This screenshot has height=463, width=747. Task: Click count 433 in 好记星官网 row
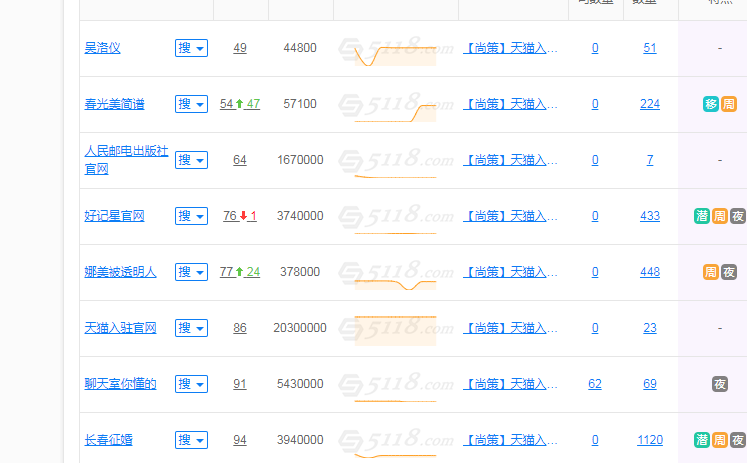(x=650, y=216)
